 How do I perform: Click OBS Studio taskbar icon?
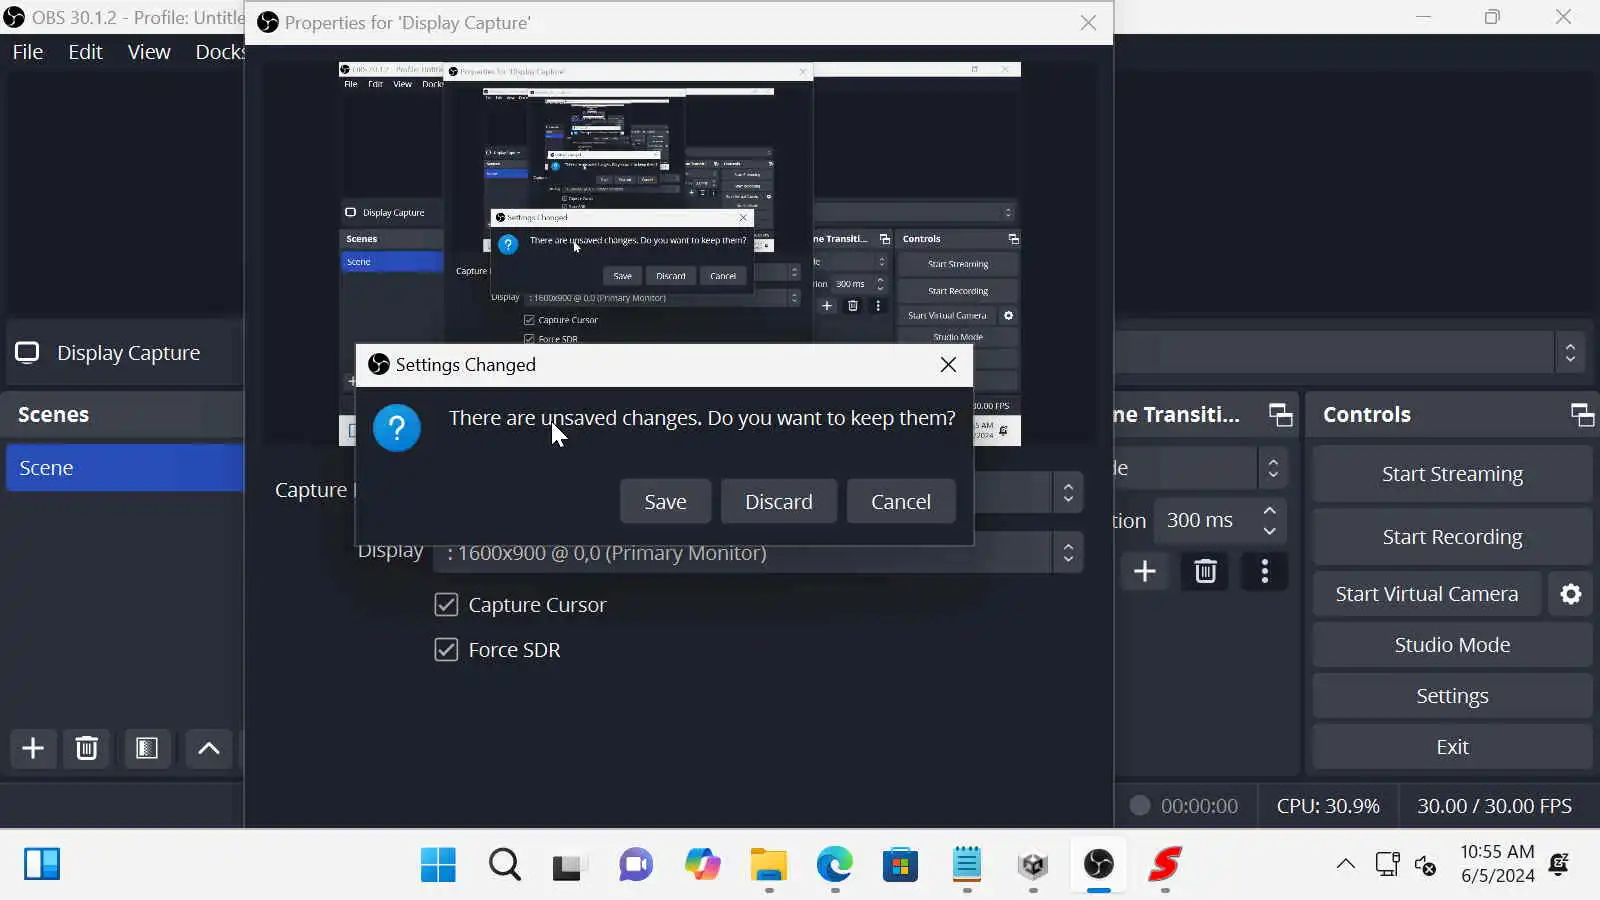tap(1099, 865)
